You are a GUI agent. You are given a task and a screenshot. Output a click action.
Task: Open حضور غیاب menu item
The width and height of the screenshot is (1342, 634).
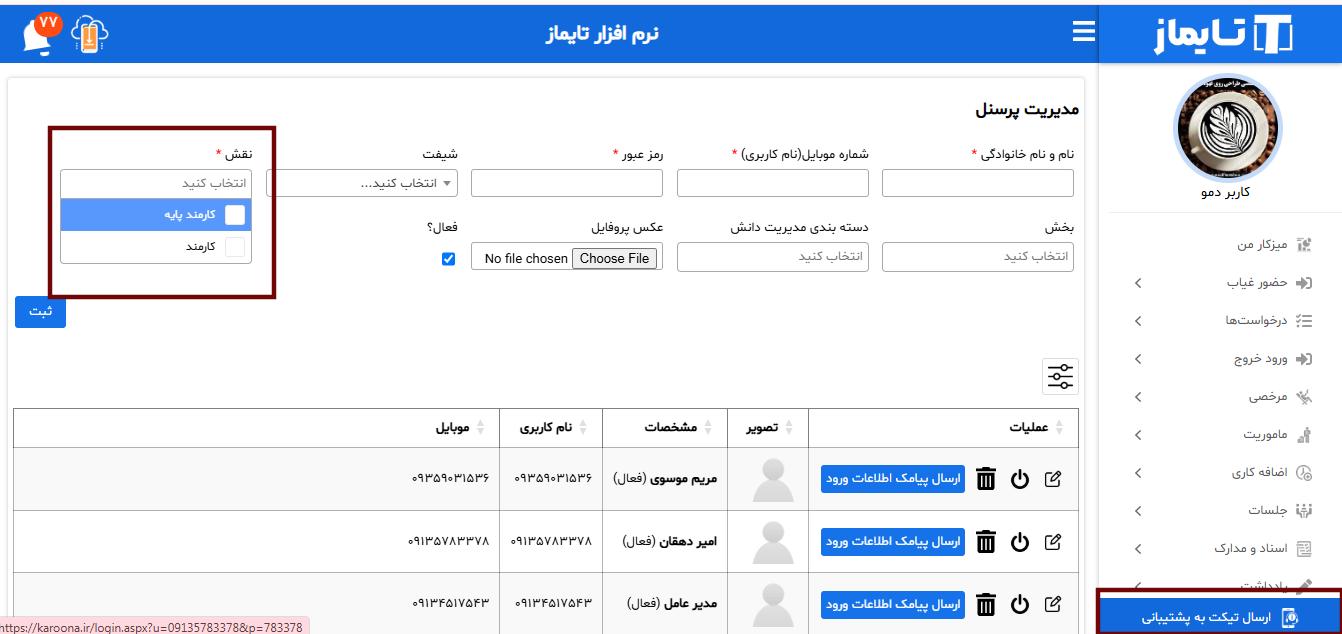pos(1255,283)
